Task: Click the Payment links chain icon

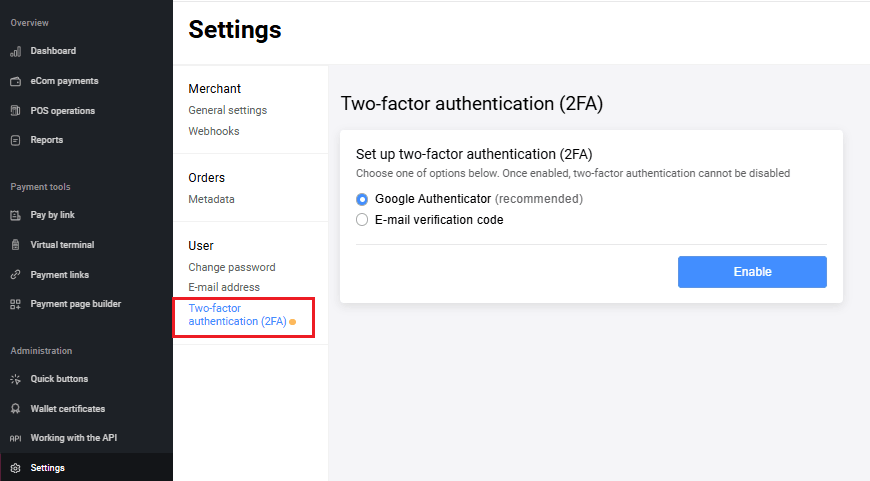Action: coord(15,275)
